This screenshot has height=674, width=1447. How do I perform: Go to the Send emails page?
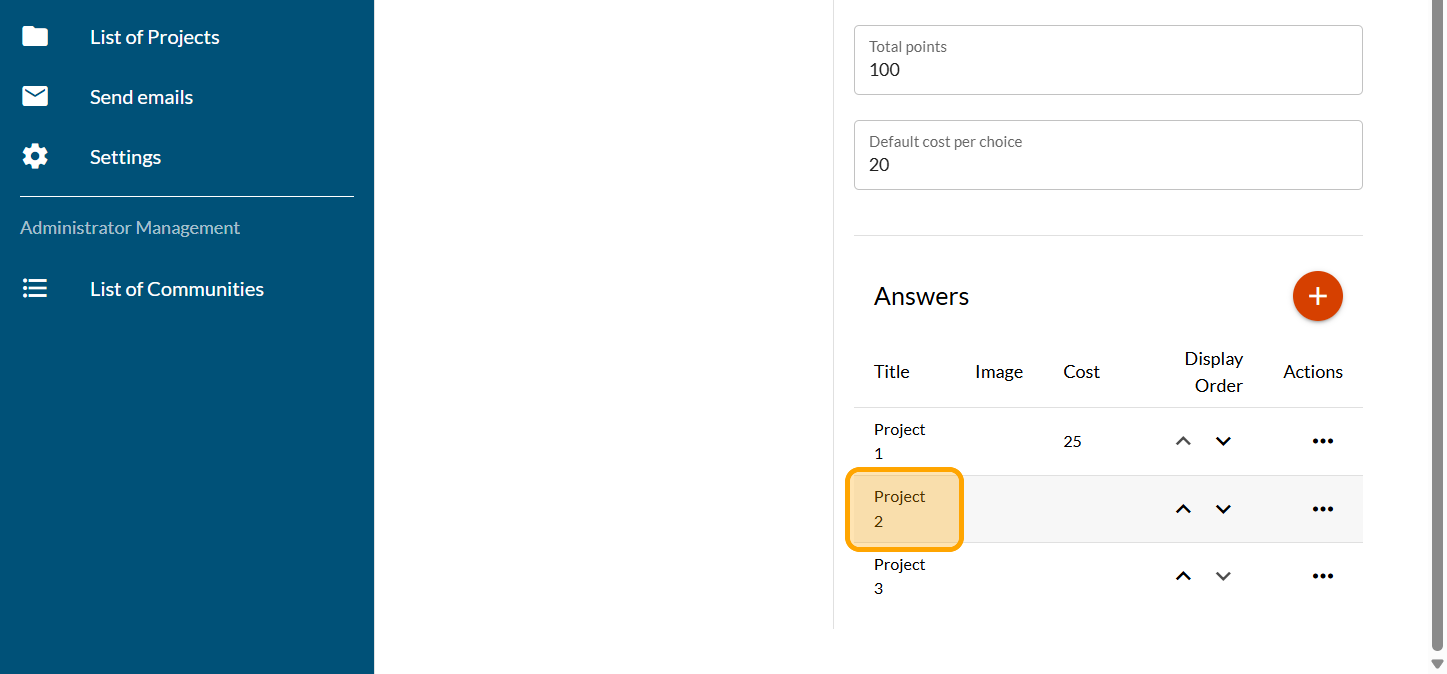[142, 97]
